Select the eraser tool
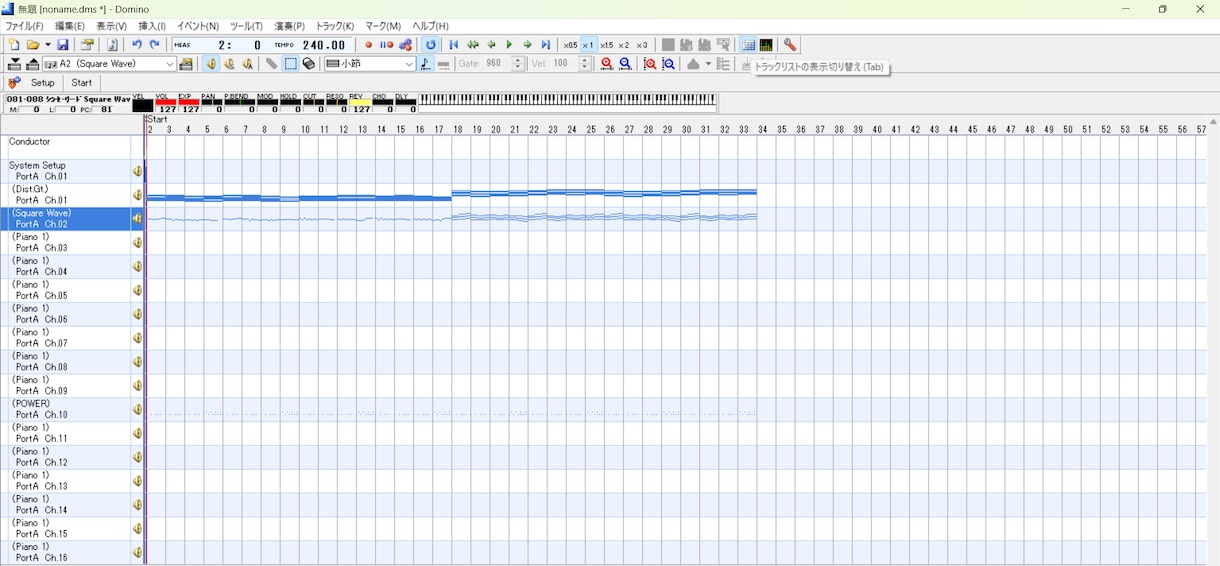The height and width of the screenshot is (566, 1220). 309,64
